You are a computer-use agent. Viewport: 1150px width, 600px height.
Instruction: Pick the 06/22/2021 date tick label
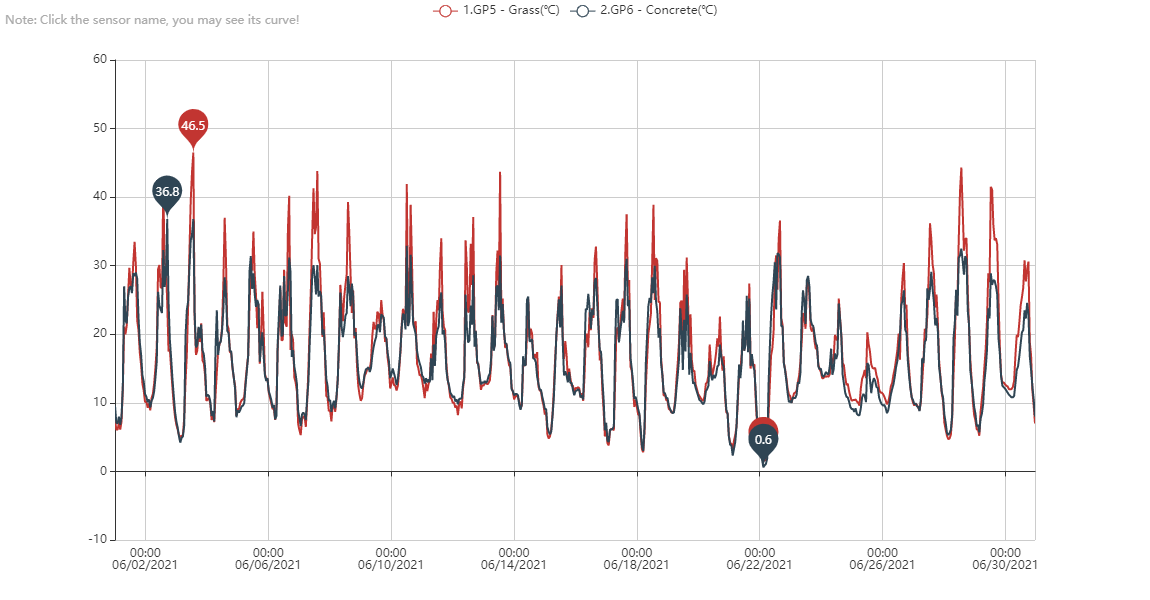click(x=760, y=565)
